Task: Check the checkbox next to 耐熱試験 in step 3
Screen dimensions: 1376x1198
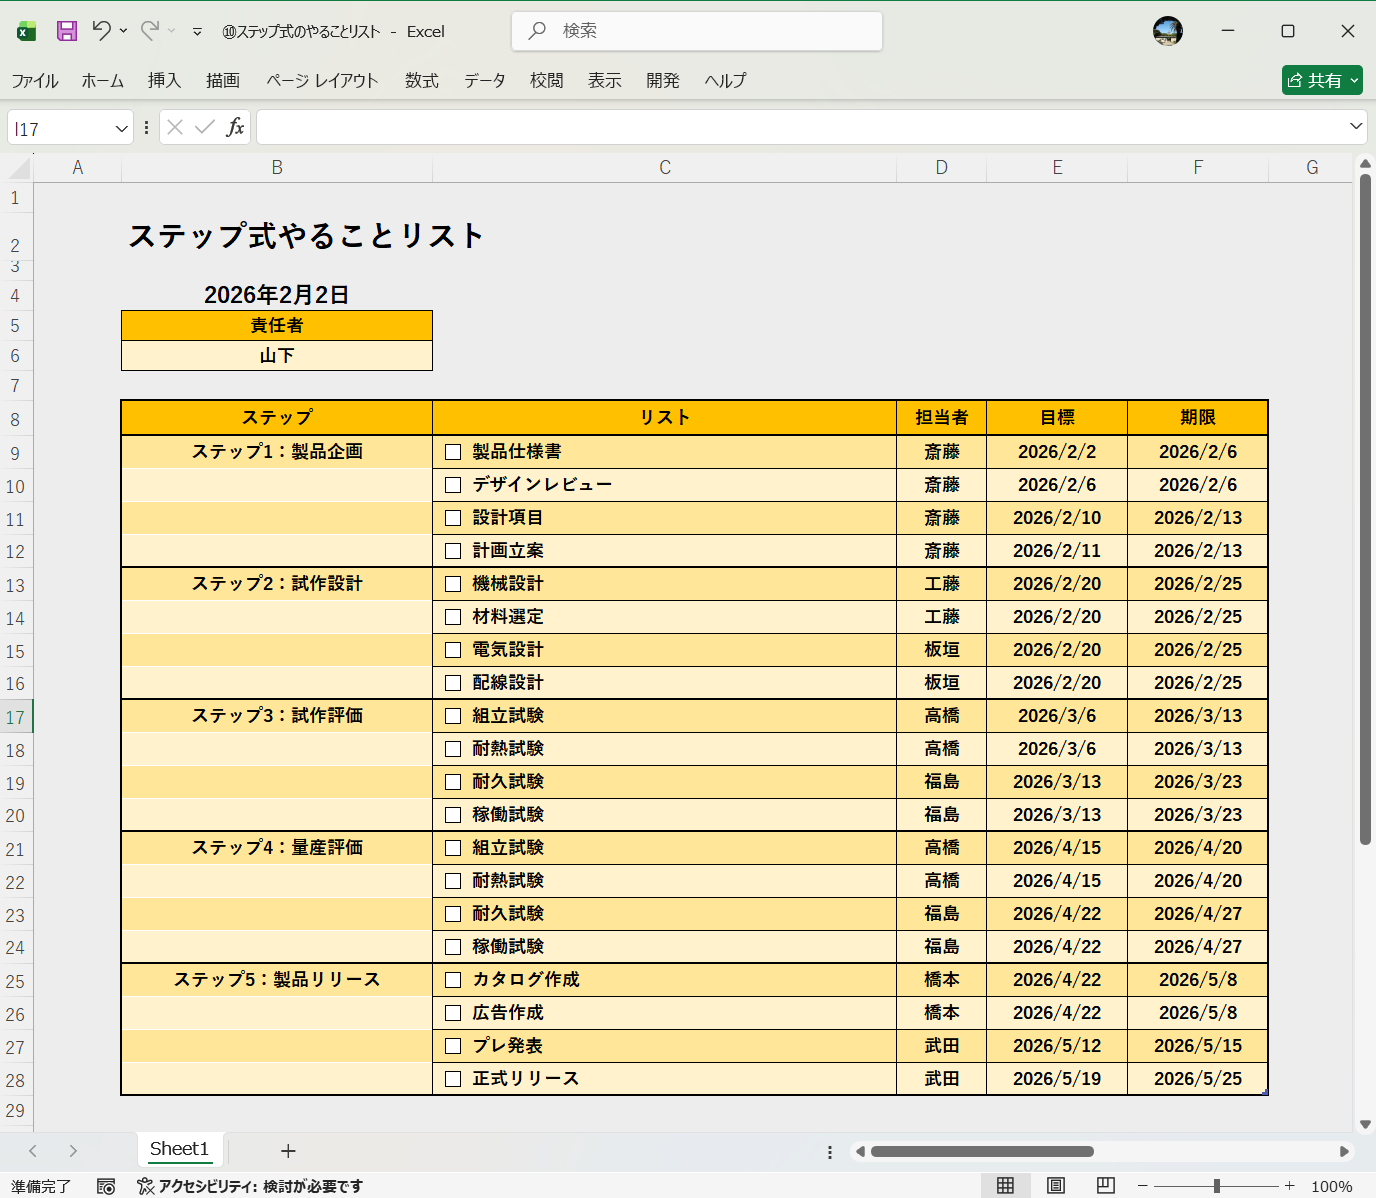Action: click(453, 748)
